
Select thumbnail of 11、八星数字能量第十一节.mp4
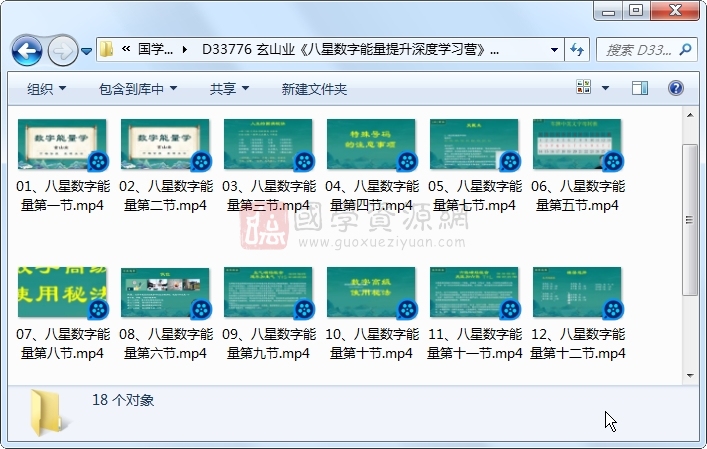click(474, 292)
